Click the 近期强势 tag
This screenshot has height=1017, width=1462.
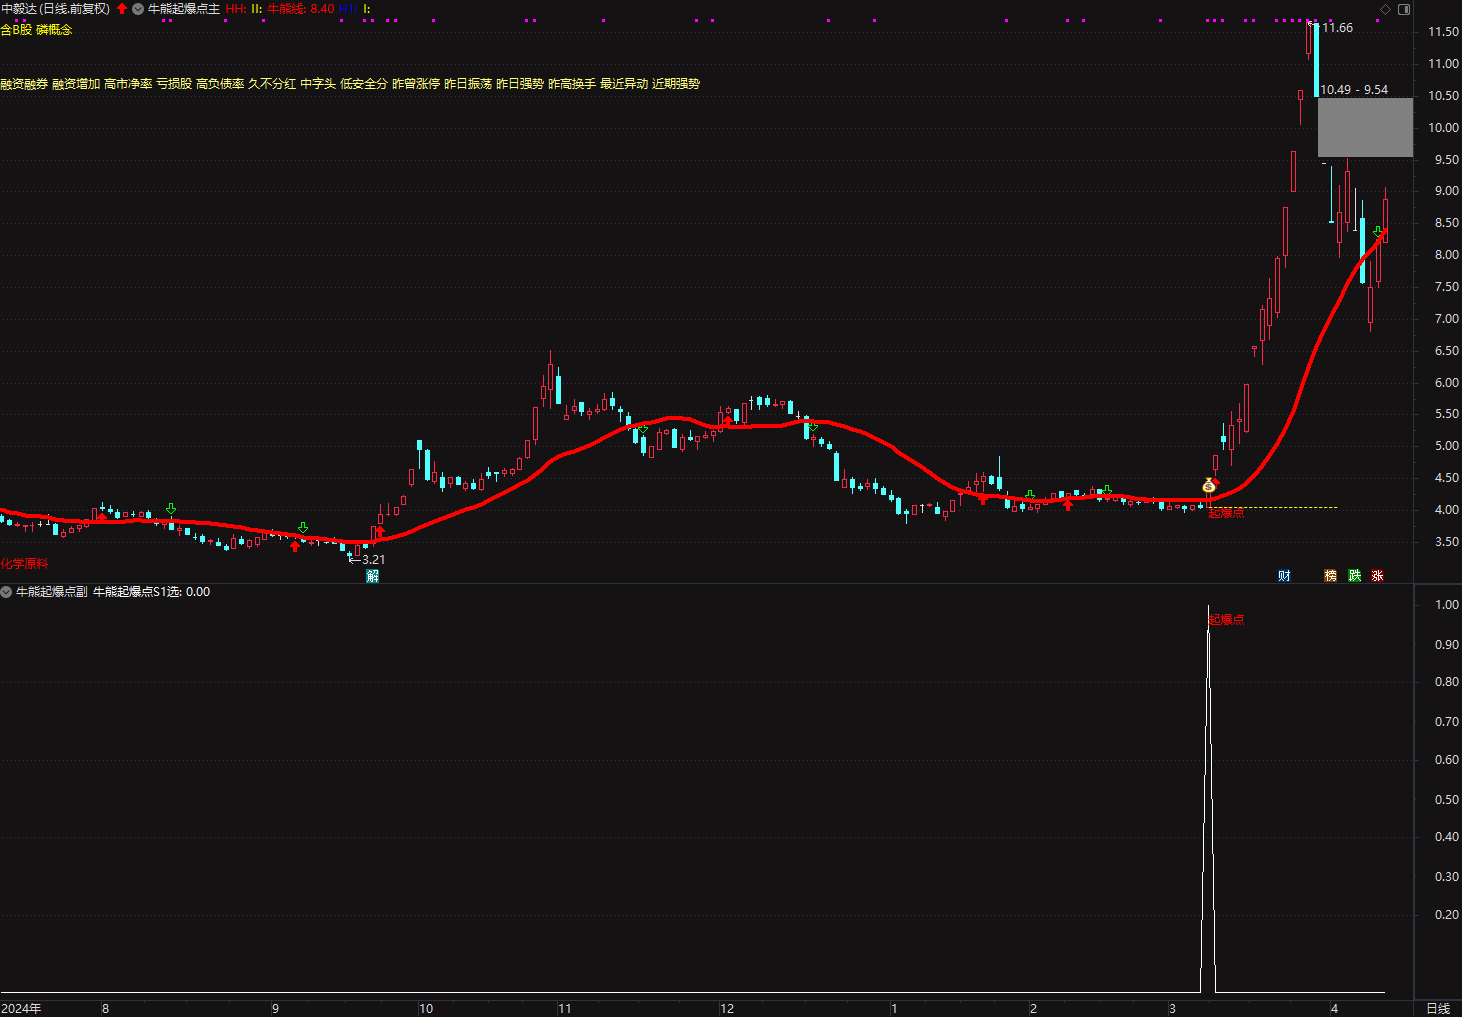676,84
